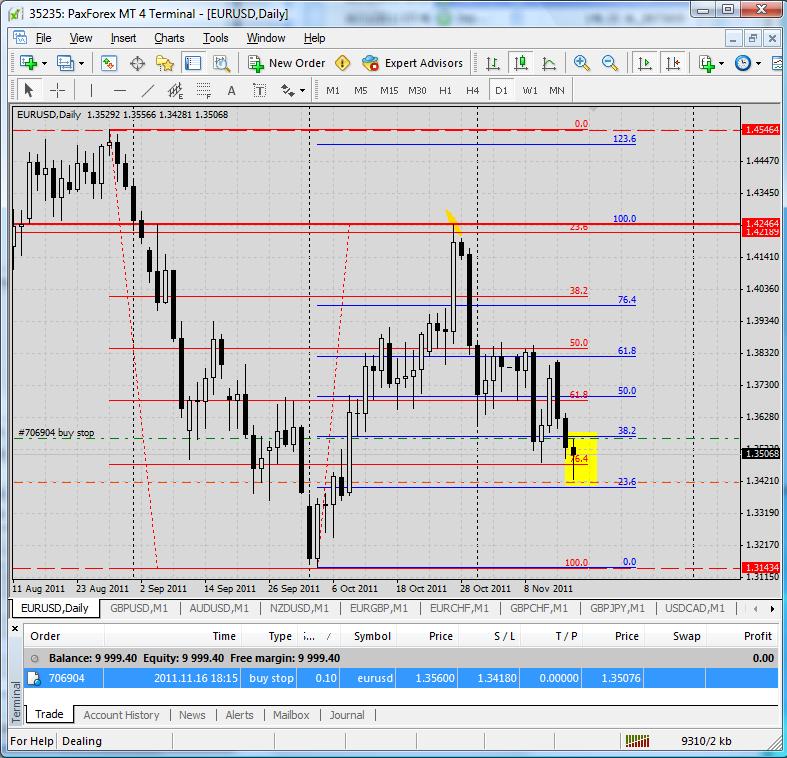Switch to Candlesticks chart display

(x=521, y=63)
